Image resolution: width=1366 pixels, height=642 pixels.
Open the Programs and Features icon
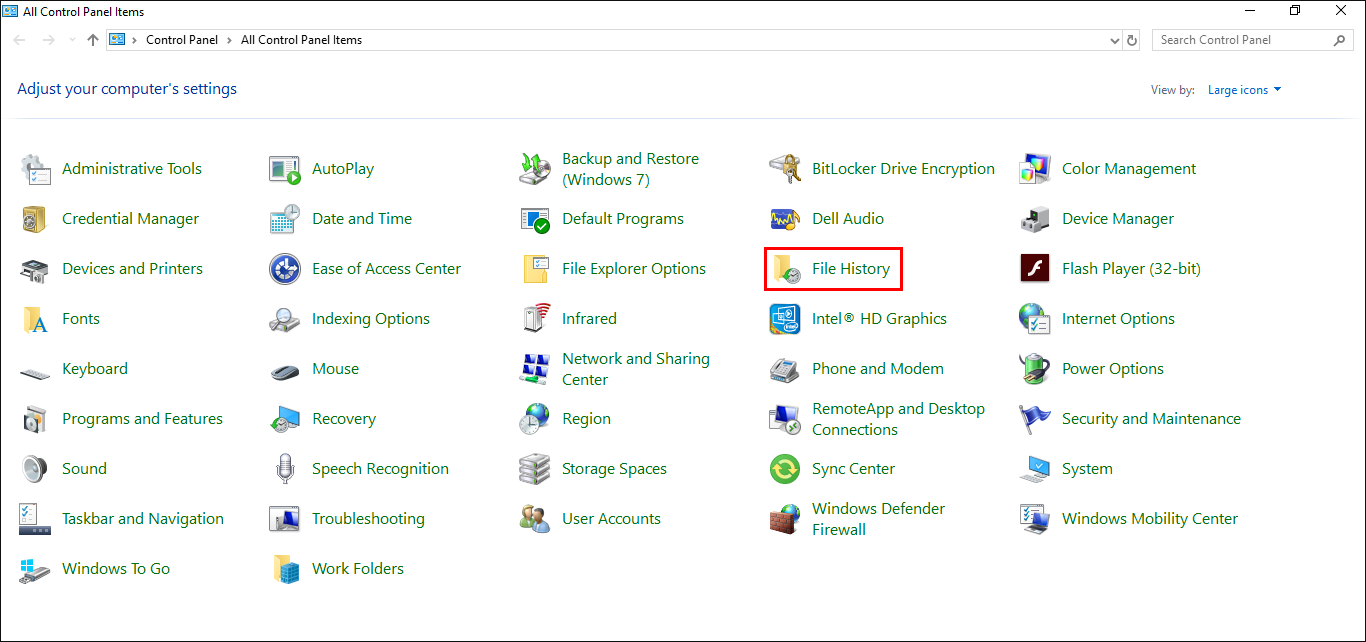[x=35, y=419]
